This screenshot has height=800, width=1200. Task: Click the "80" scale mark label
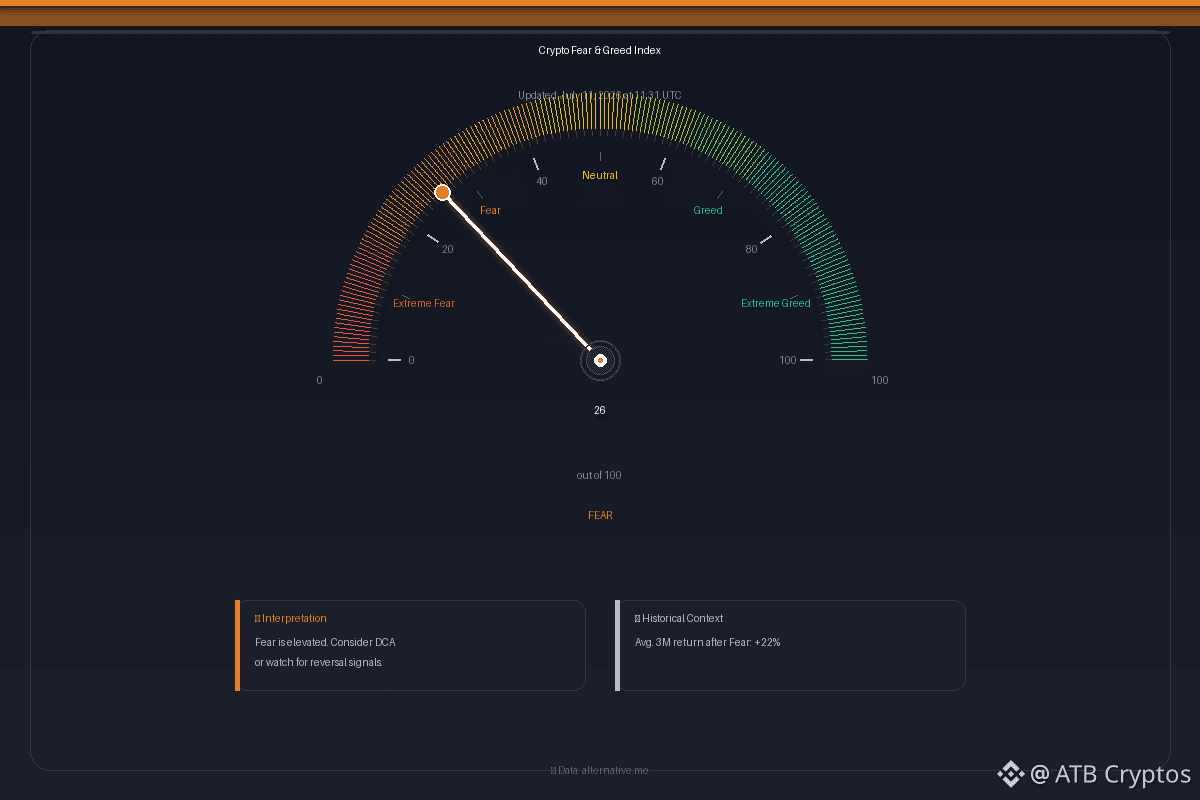[751, 249]
